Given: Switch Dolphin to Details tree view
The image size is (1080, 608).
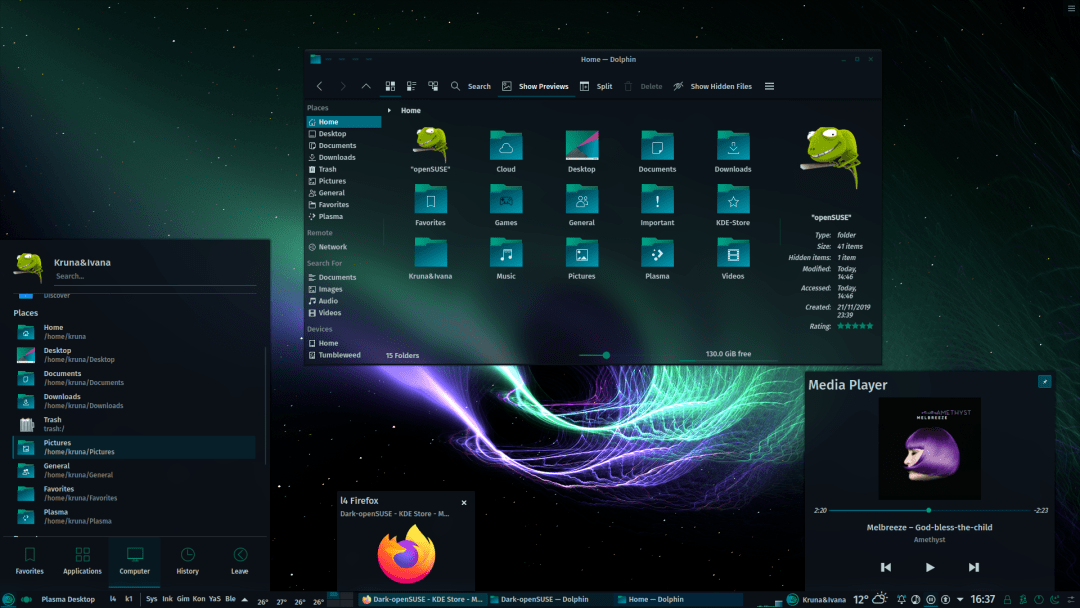Looking at the screenshot, I should 433,86.
